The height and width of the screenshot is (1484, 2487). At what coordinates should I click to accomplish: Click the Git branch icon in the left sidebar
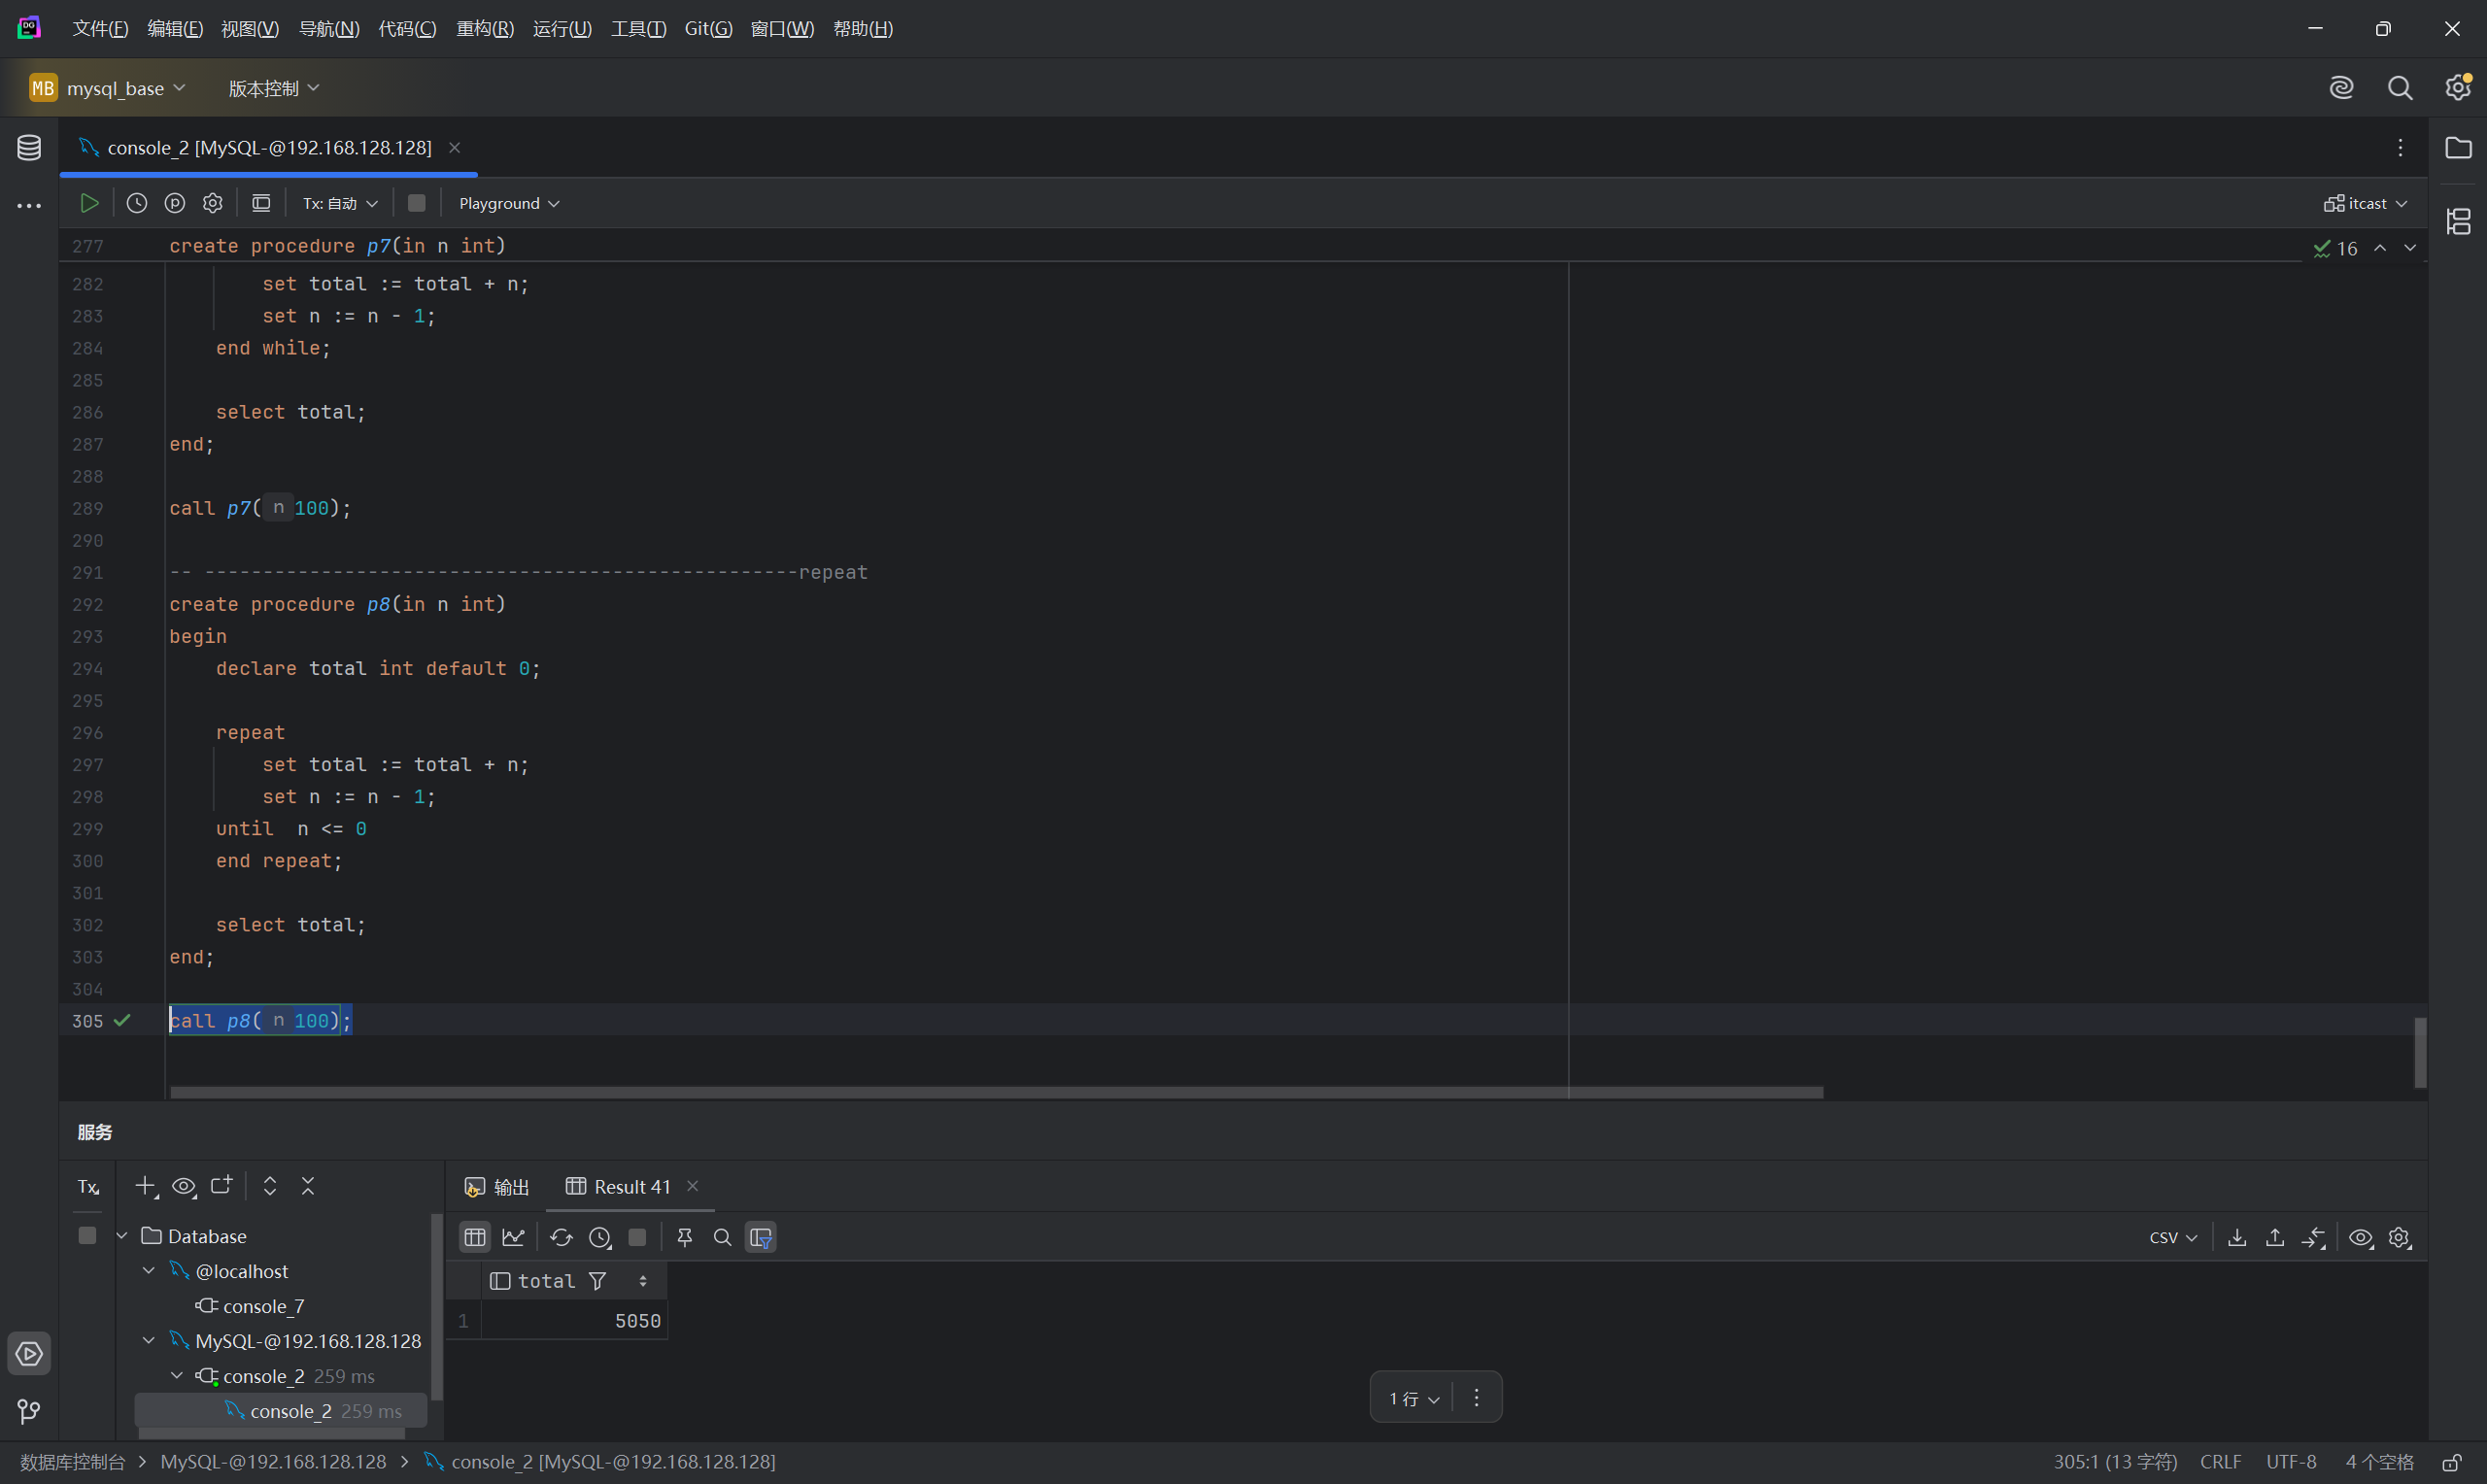tap(29, 1411)
